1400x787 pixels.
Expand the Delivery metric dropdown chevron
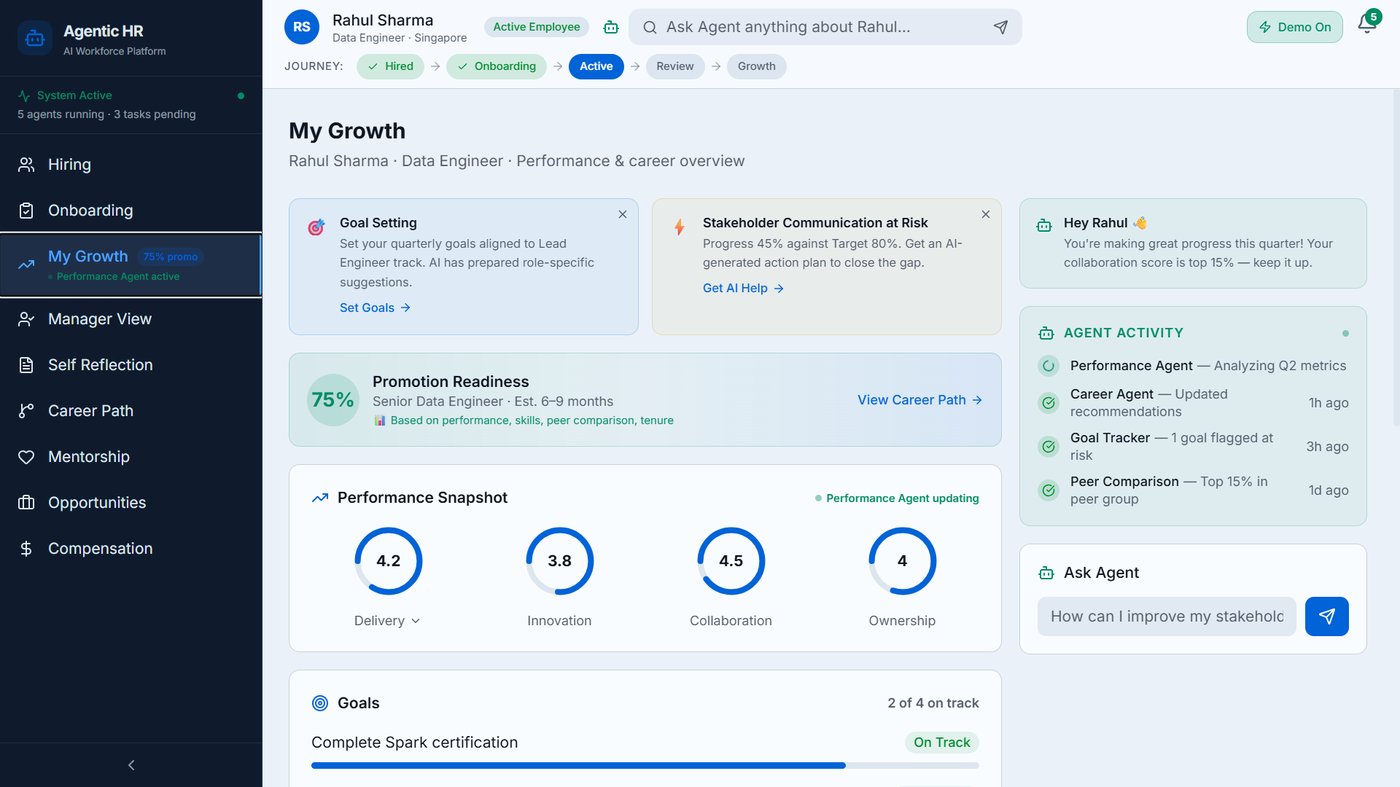pos(416,621)
